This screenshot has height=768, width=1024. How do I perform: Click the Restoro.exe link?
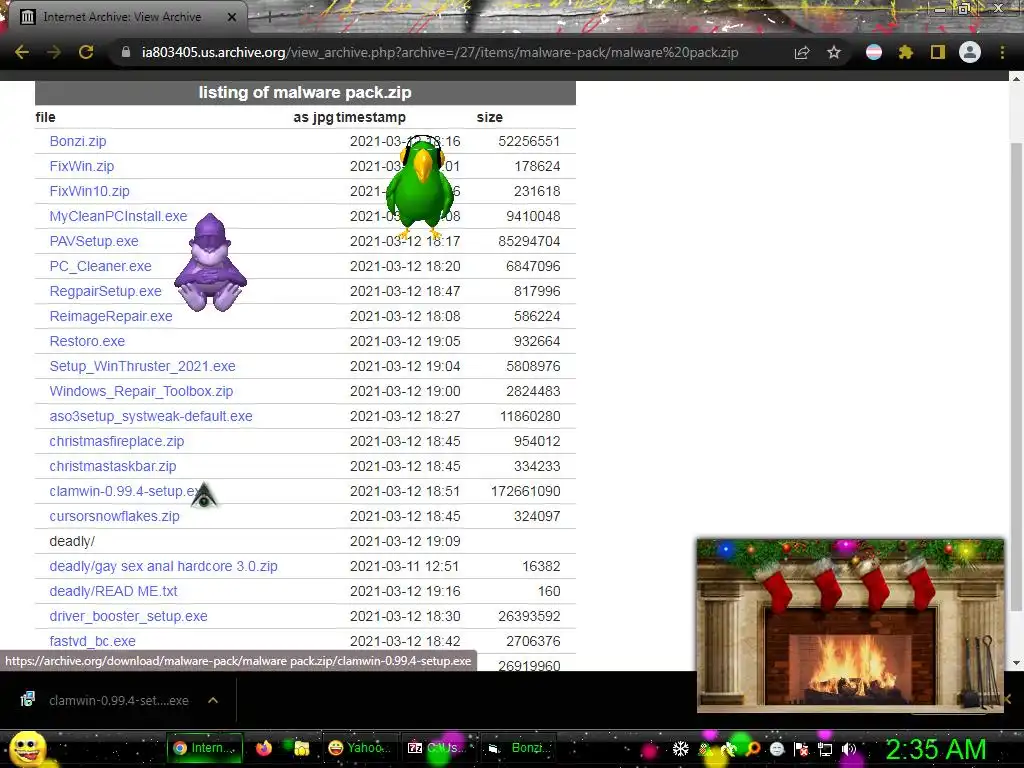tap(87, 341)
